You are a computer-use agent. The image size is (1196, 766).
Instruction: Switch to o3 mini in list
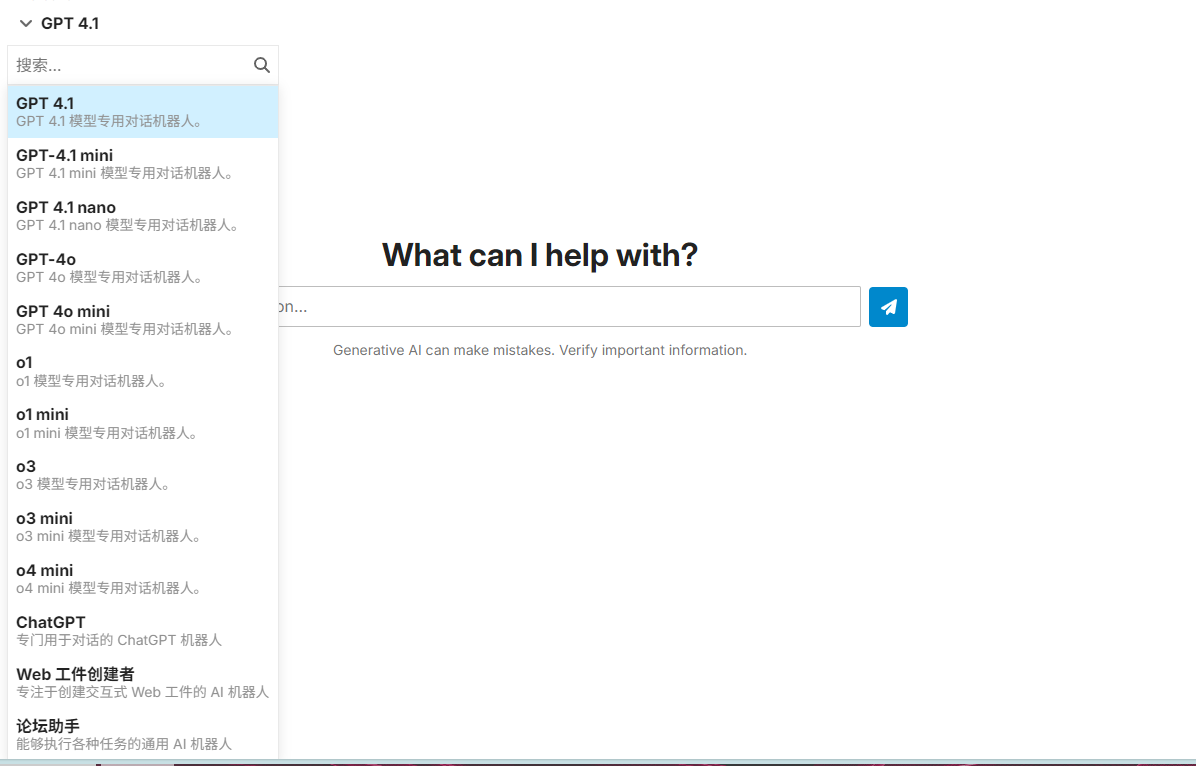[x=143, y=527]
